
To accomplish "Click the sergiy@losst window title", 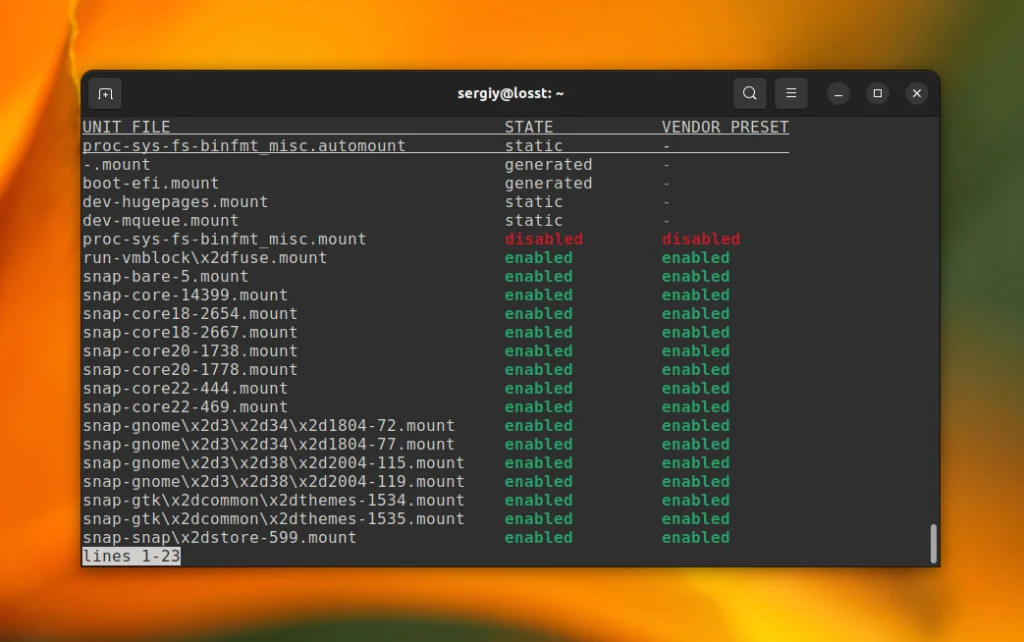I will coord(510,93).
